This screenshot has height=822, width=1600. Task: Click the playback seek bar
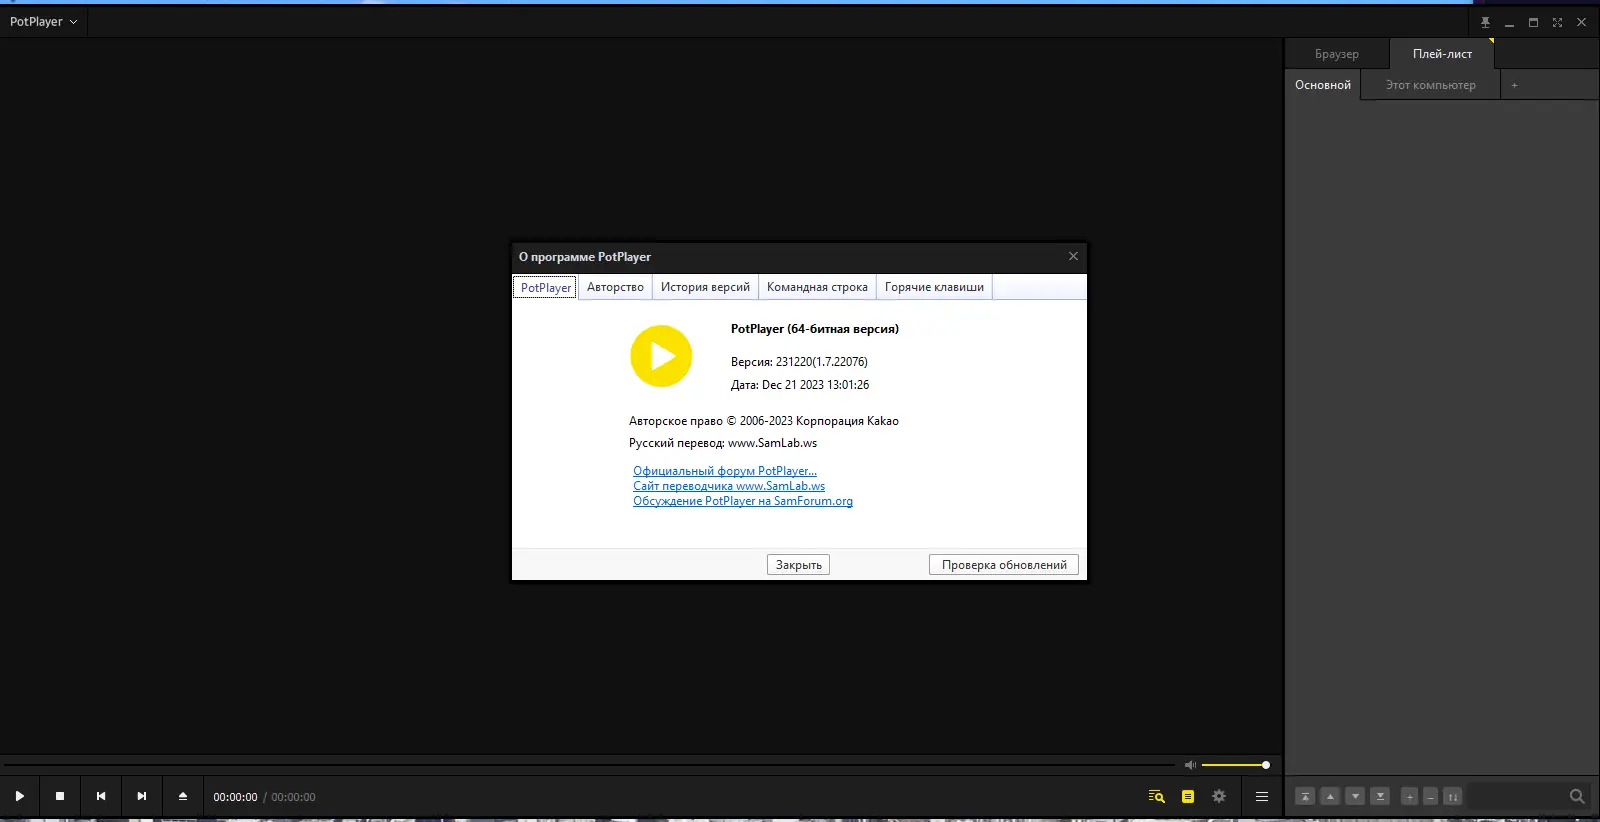589,765
